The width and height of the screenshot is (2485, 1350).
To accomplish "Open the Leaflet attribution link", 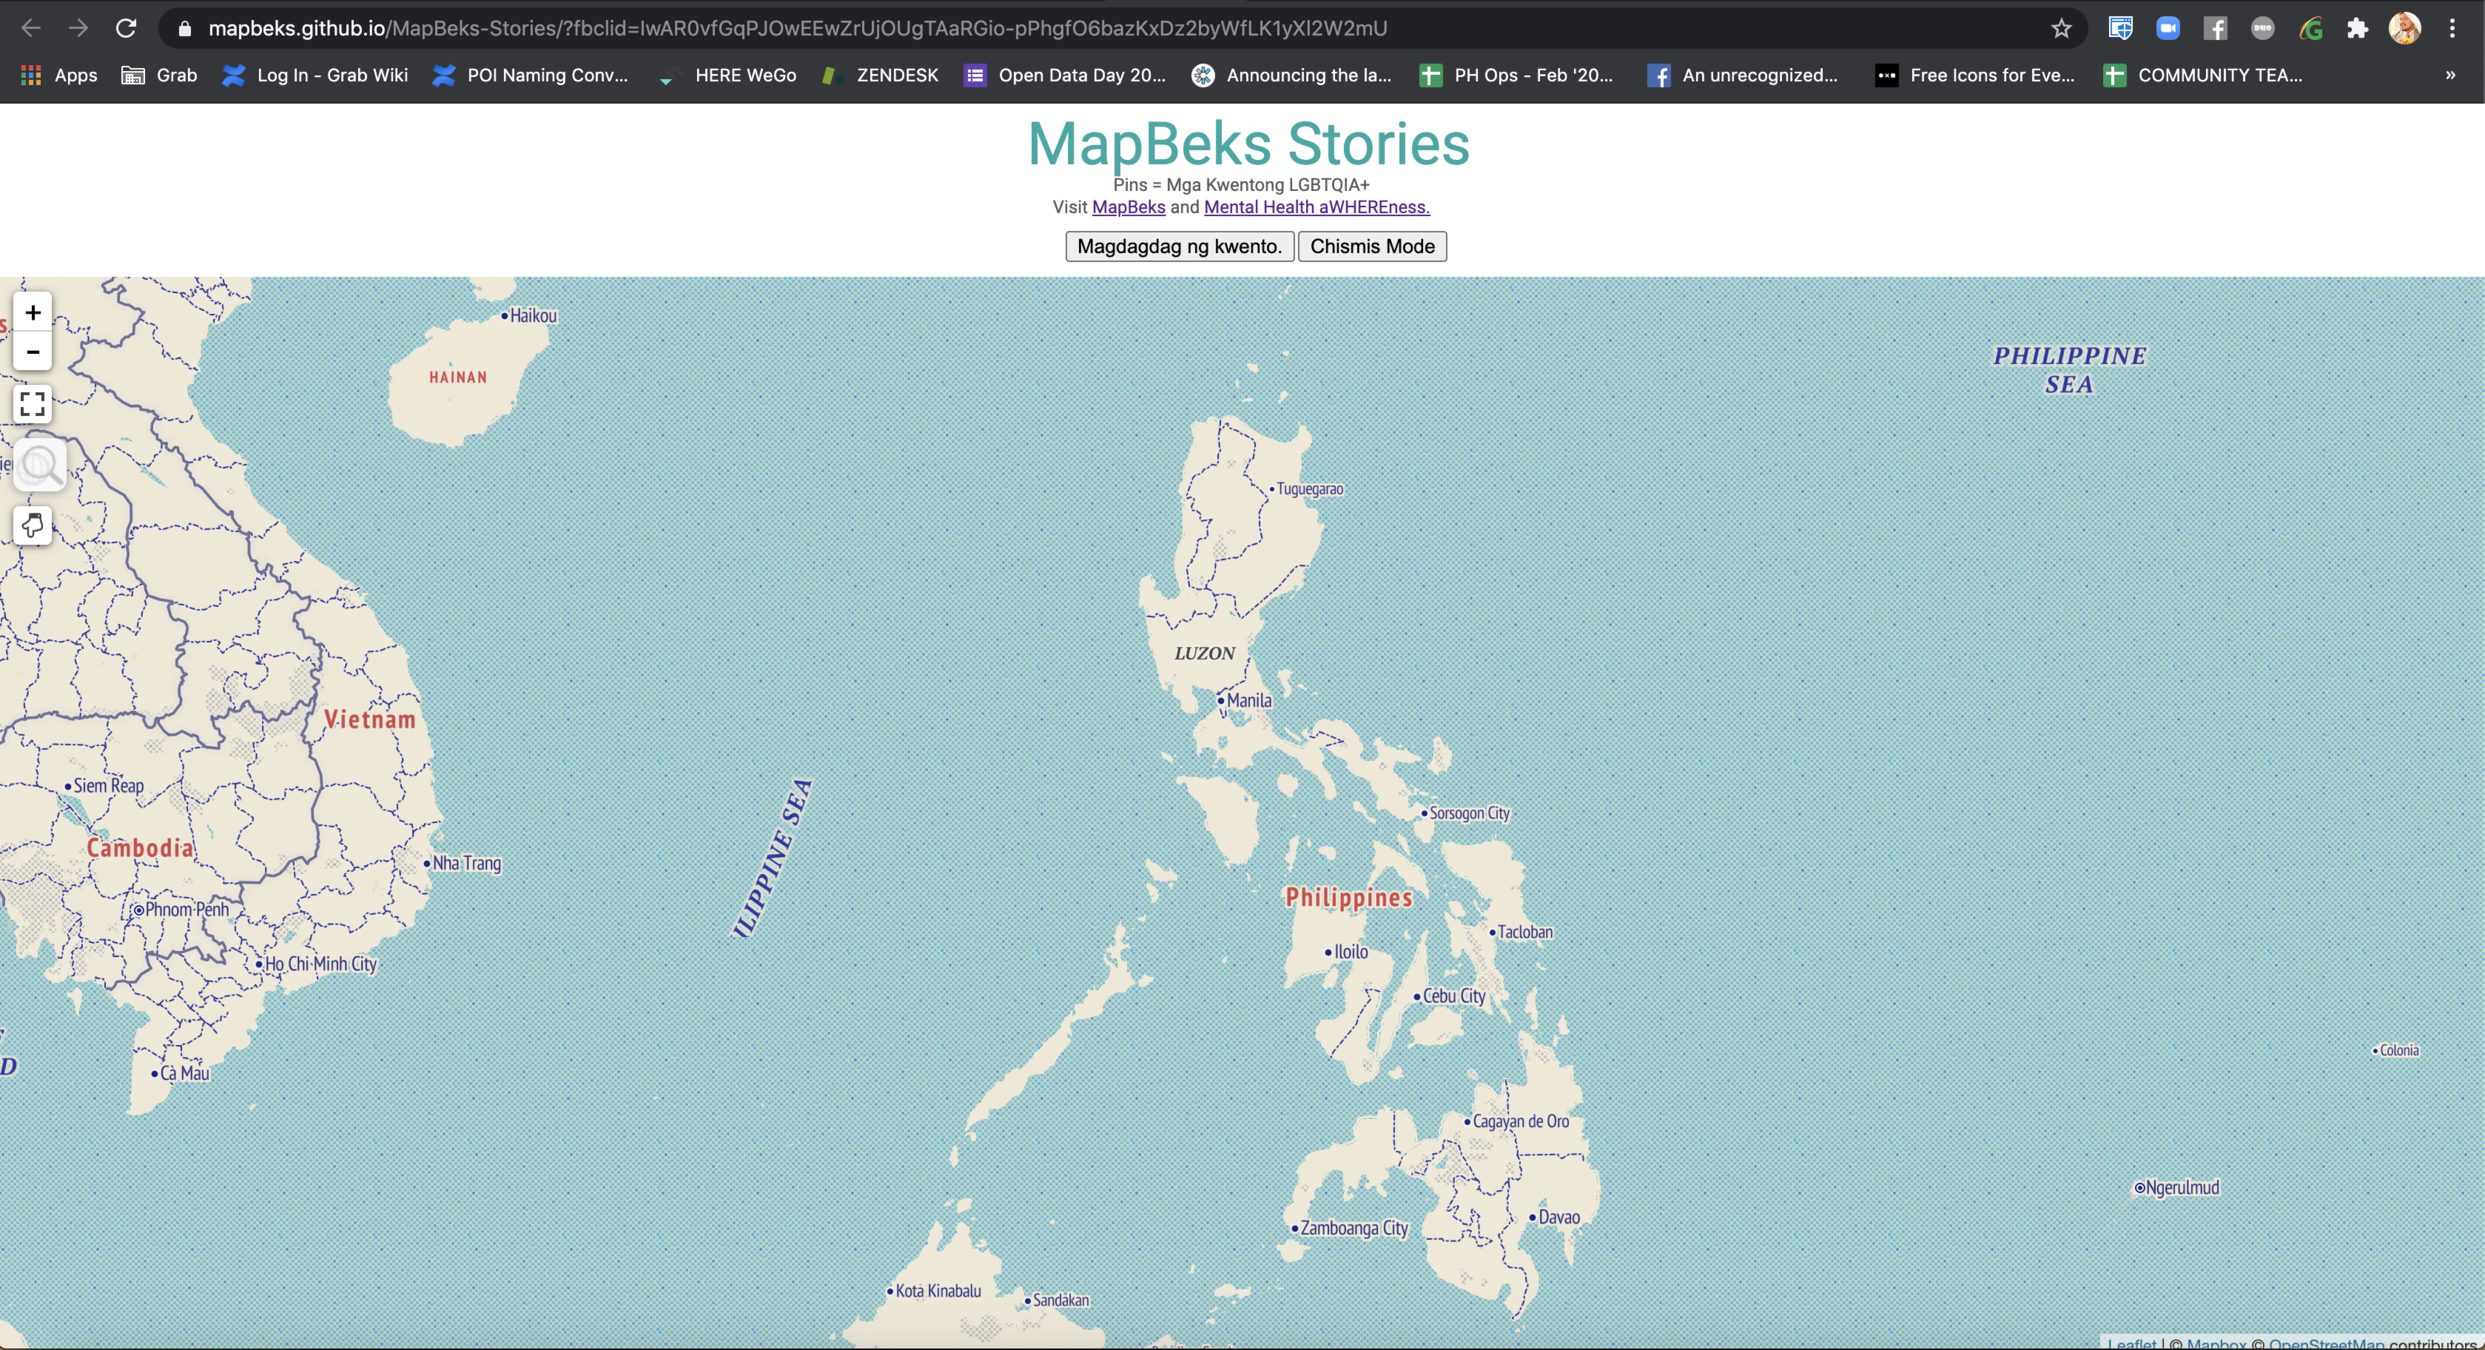I will [x=2131, y=1343].
